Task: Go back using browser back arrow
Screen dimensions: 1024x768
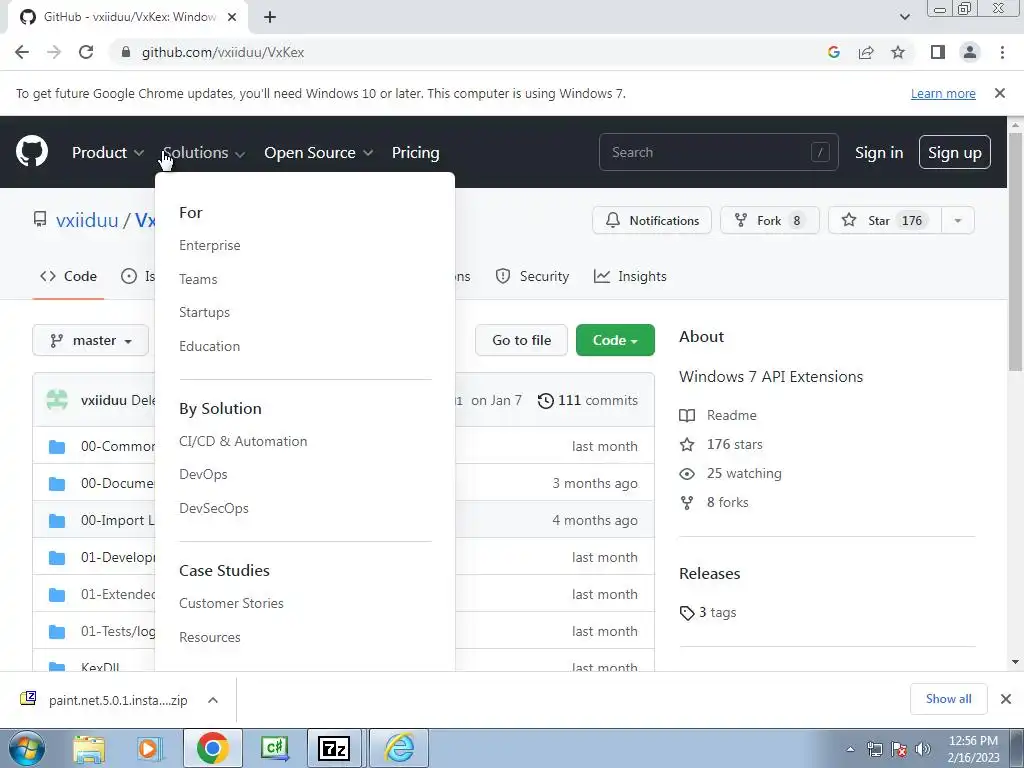Action: tap(22, 52)
